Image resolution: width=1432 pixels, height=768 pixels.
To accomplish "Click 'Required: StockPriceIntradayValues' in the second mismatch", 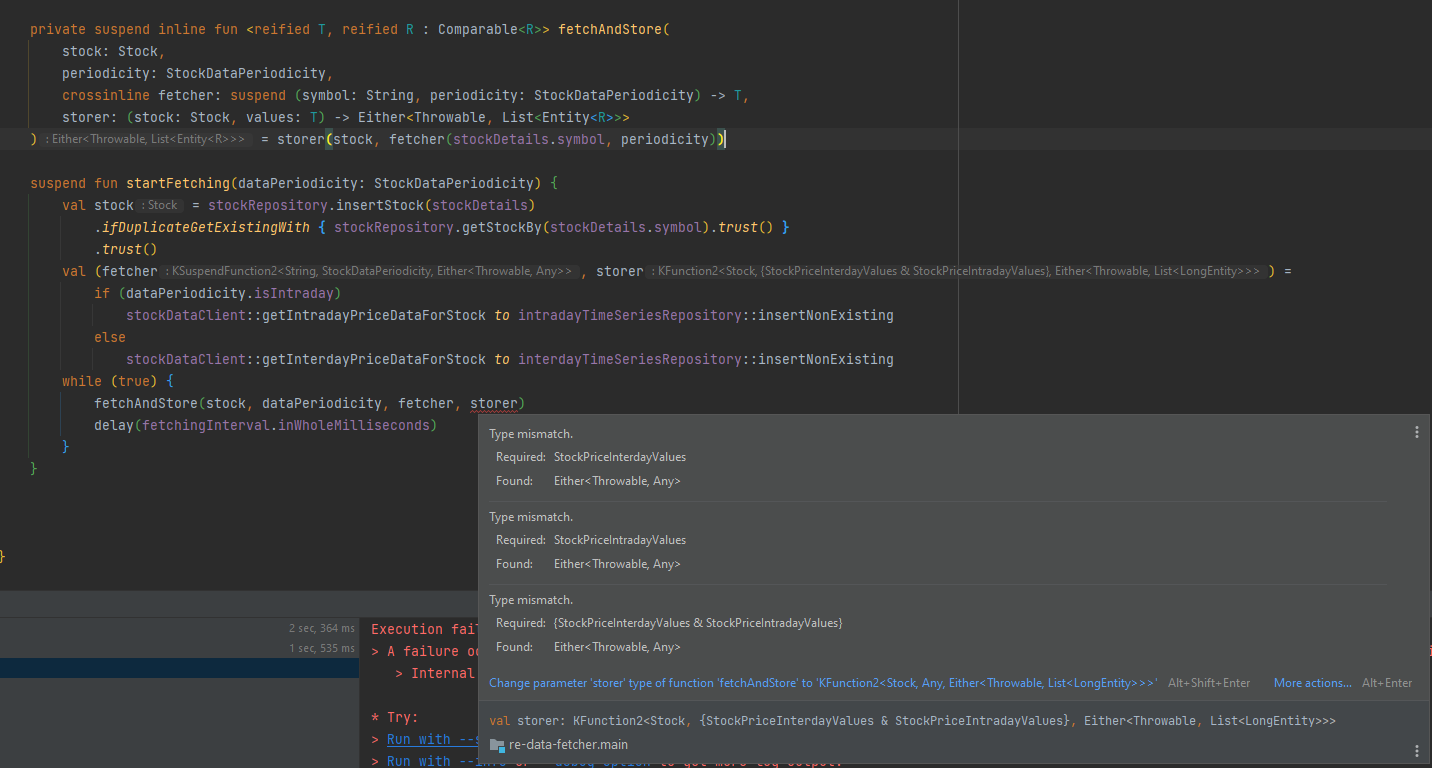I will [x=591, y=540].
